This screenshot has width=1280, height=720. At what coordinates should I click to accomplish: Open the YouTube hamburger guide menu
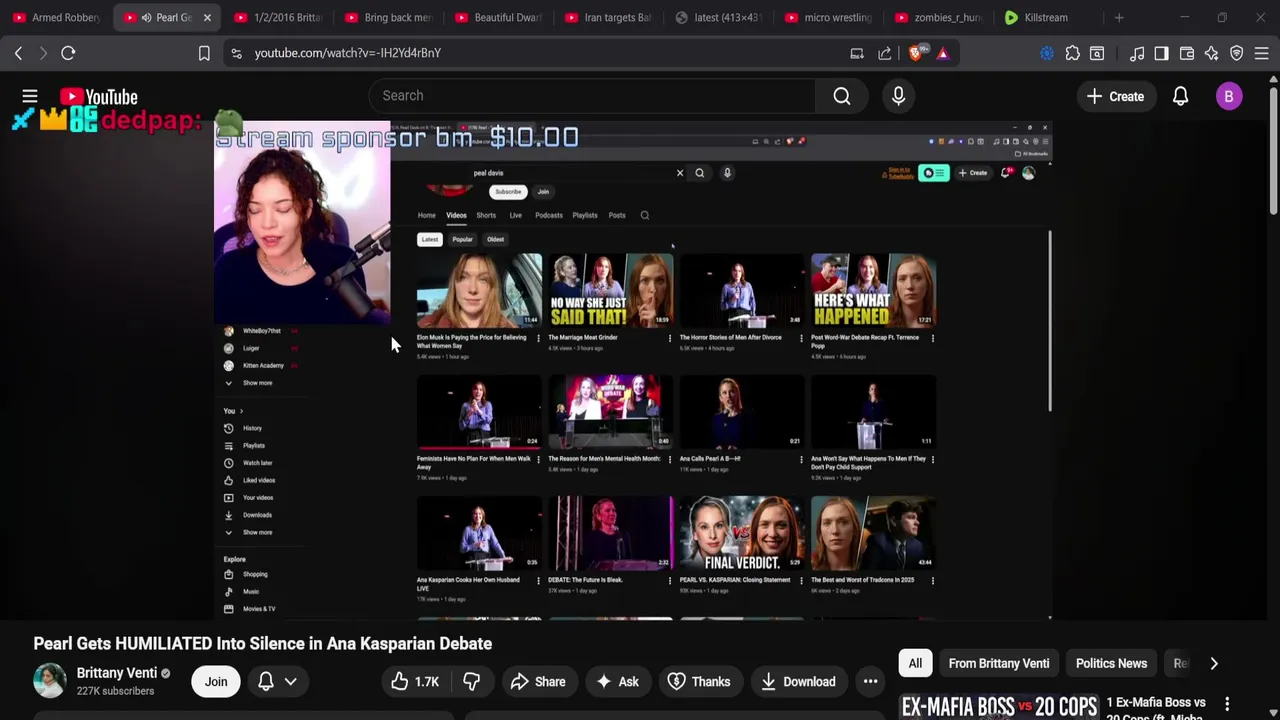[x=30, y=96]
